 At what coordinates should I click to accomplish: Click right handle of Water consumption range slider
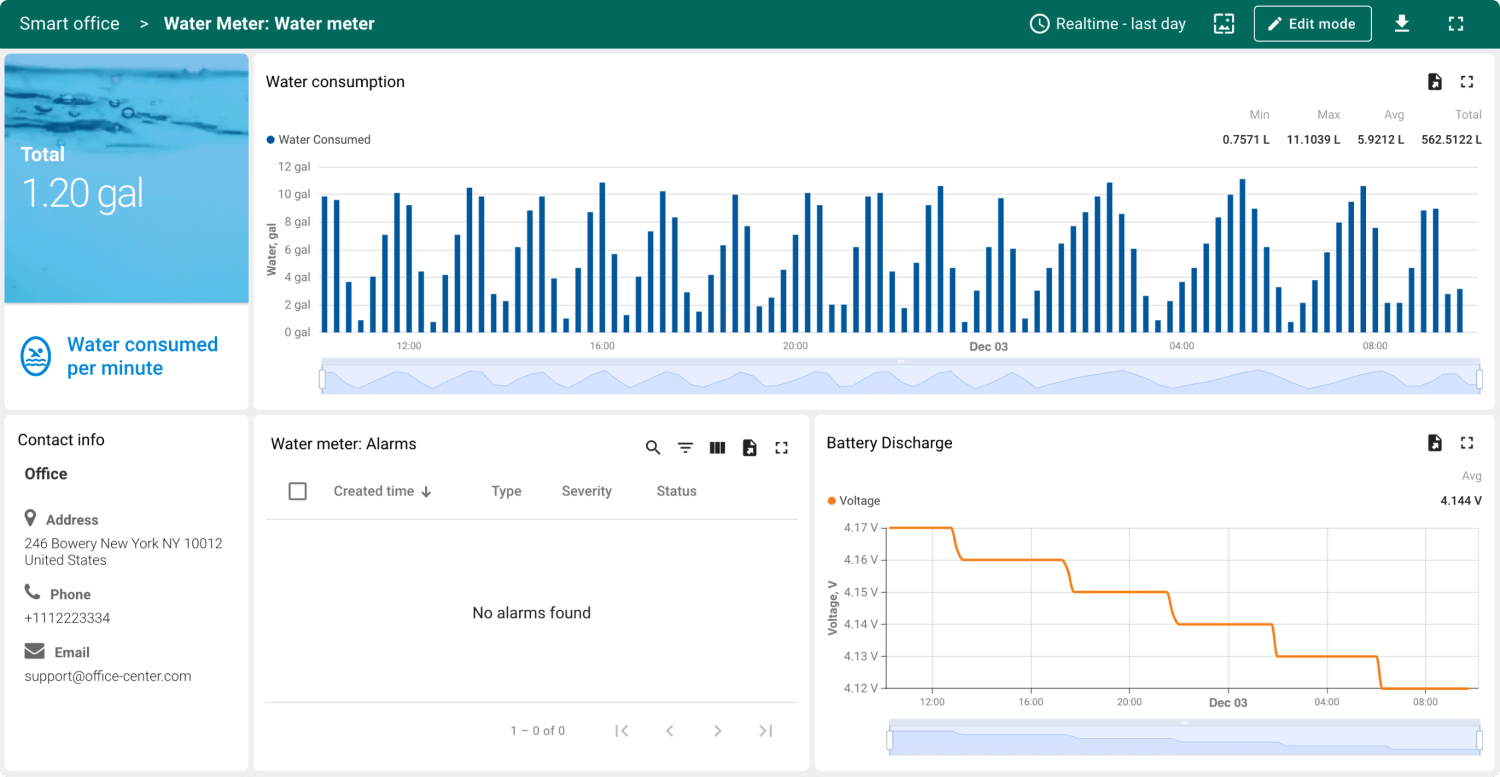click(x=1480, y=379)
